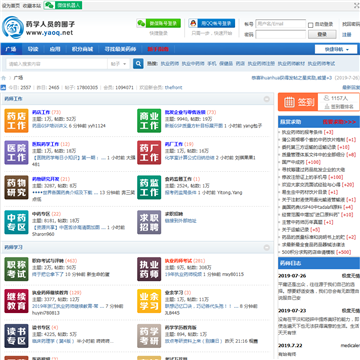This screenshot has width=360, height=360.
Task: Click the blue search magnifier icon
Action: tap(138, 64)
